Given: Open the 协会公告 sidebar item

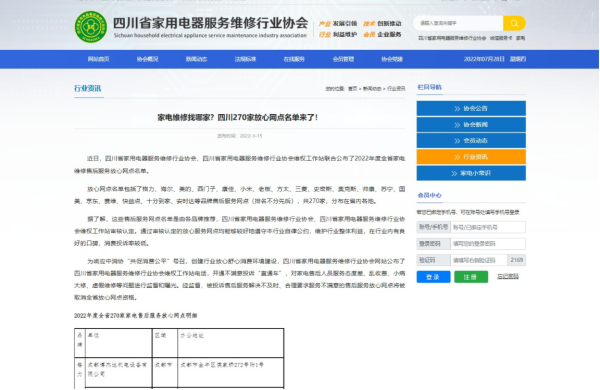Looking at the screenshot, I should [471, 108].
